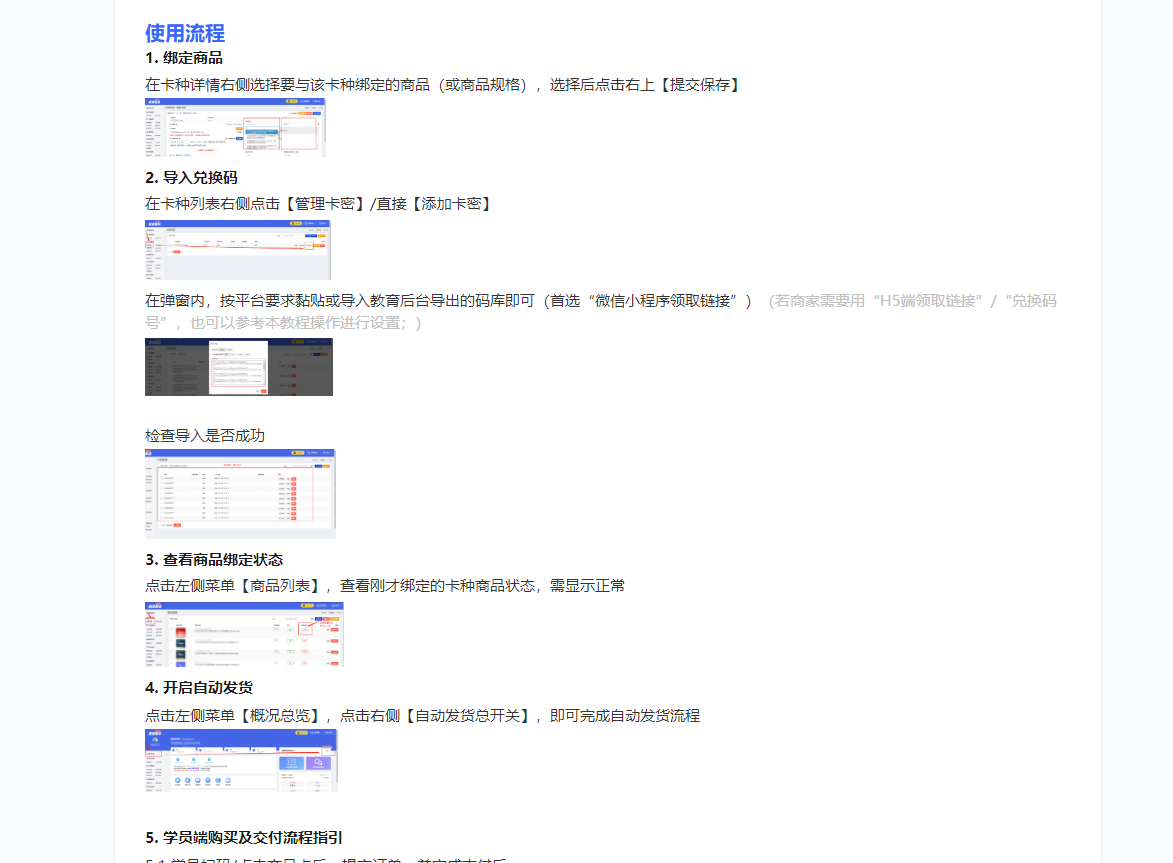Select the heading 3. 查看商品绑定状态

coord(214,560)
